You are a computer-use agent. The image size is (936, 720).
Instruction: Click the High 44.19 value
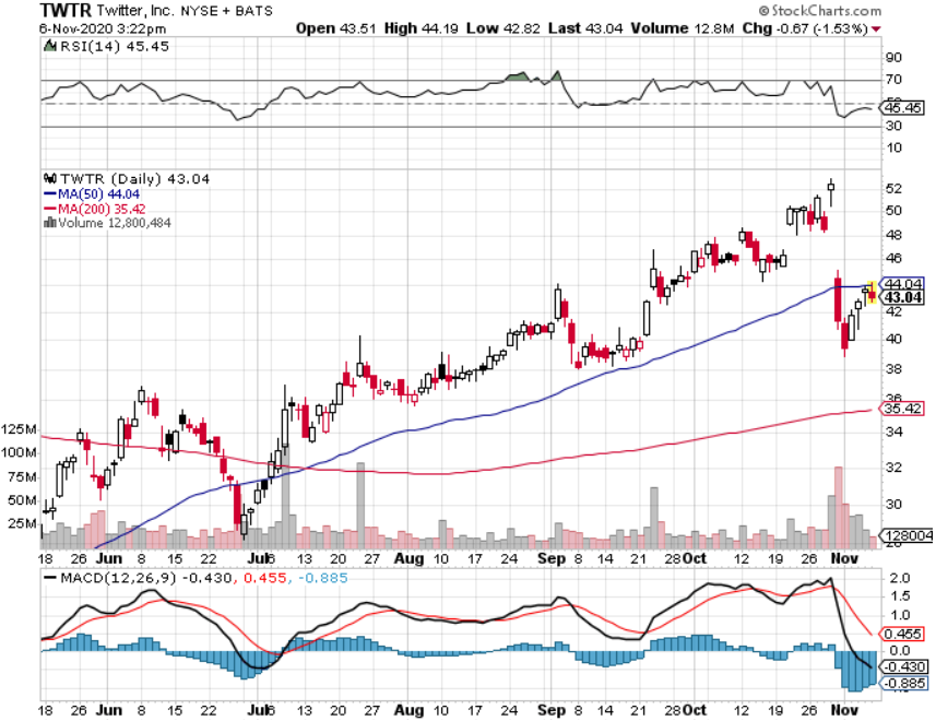421,29
